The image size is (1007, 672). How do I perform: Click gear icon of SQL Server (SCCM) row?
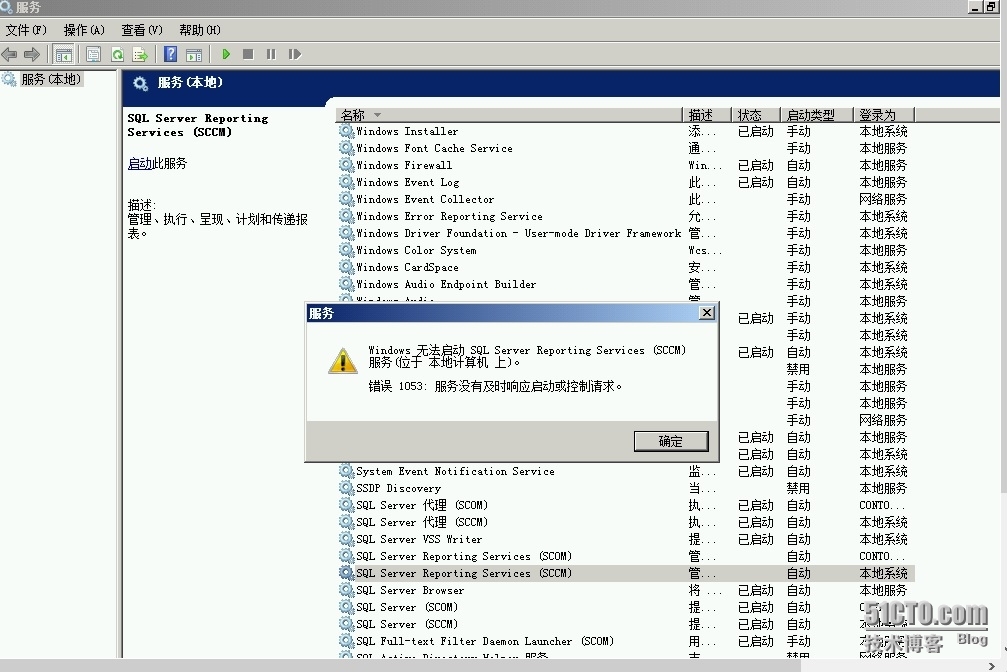pos(347,624)
